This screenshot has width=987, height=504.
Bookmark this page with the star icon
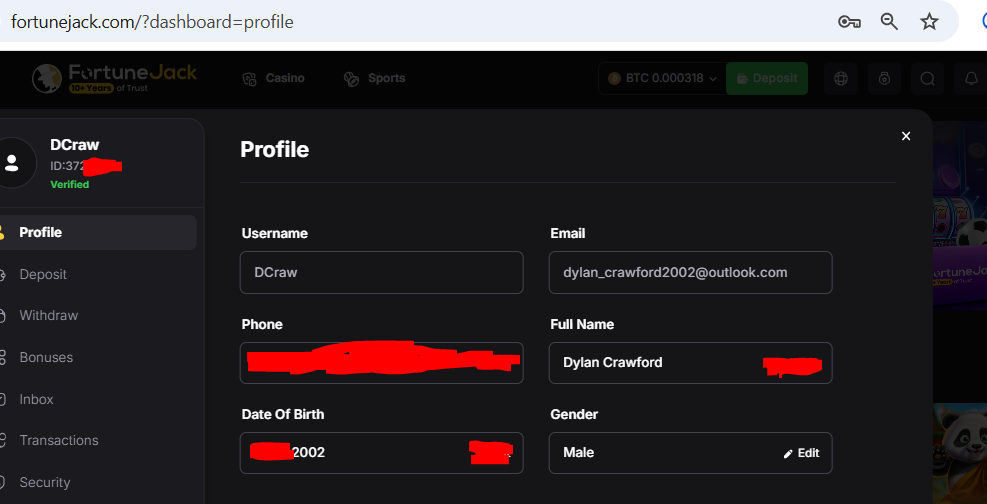(929, 22)
